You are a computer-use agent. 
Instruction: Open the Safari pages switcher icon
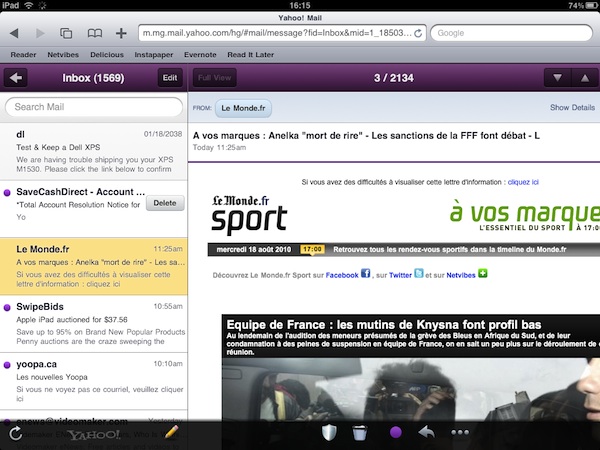(x=66, y=33)
